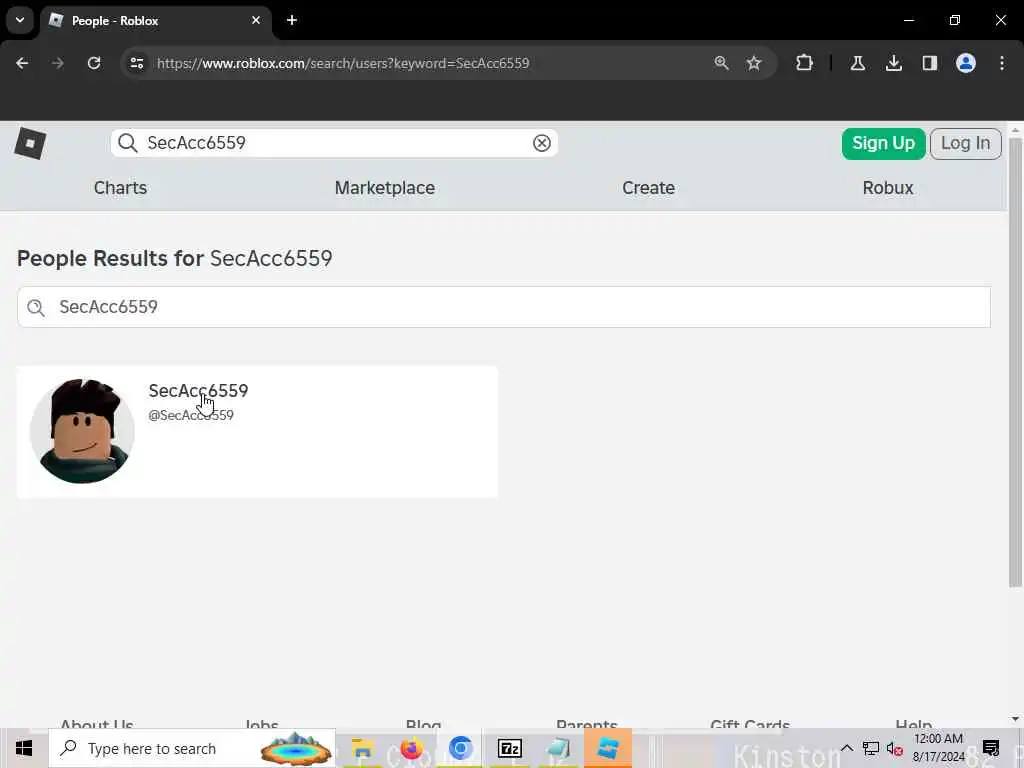
Task: Click the Windows taskbar search box
Action: click(x=192, y=748)
